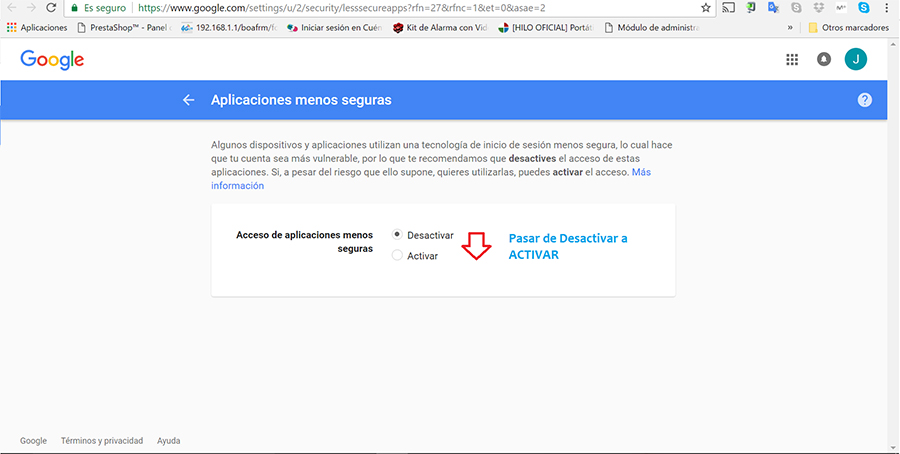Image resolution: width=900 pixels, height=454 pixels.
Task: Expand the hidden bookmarks overflow chevron
Action: coord(792,28)
